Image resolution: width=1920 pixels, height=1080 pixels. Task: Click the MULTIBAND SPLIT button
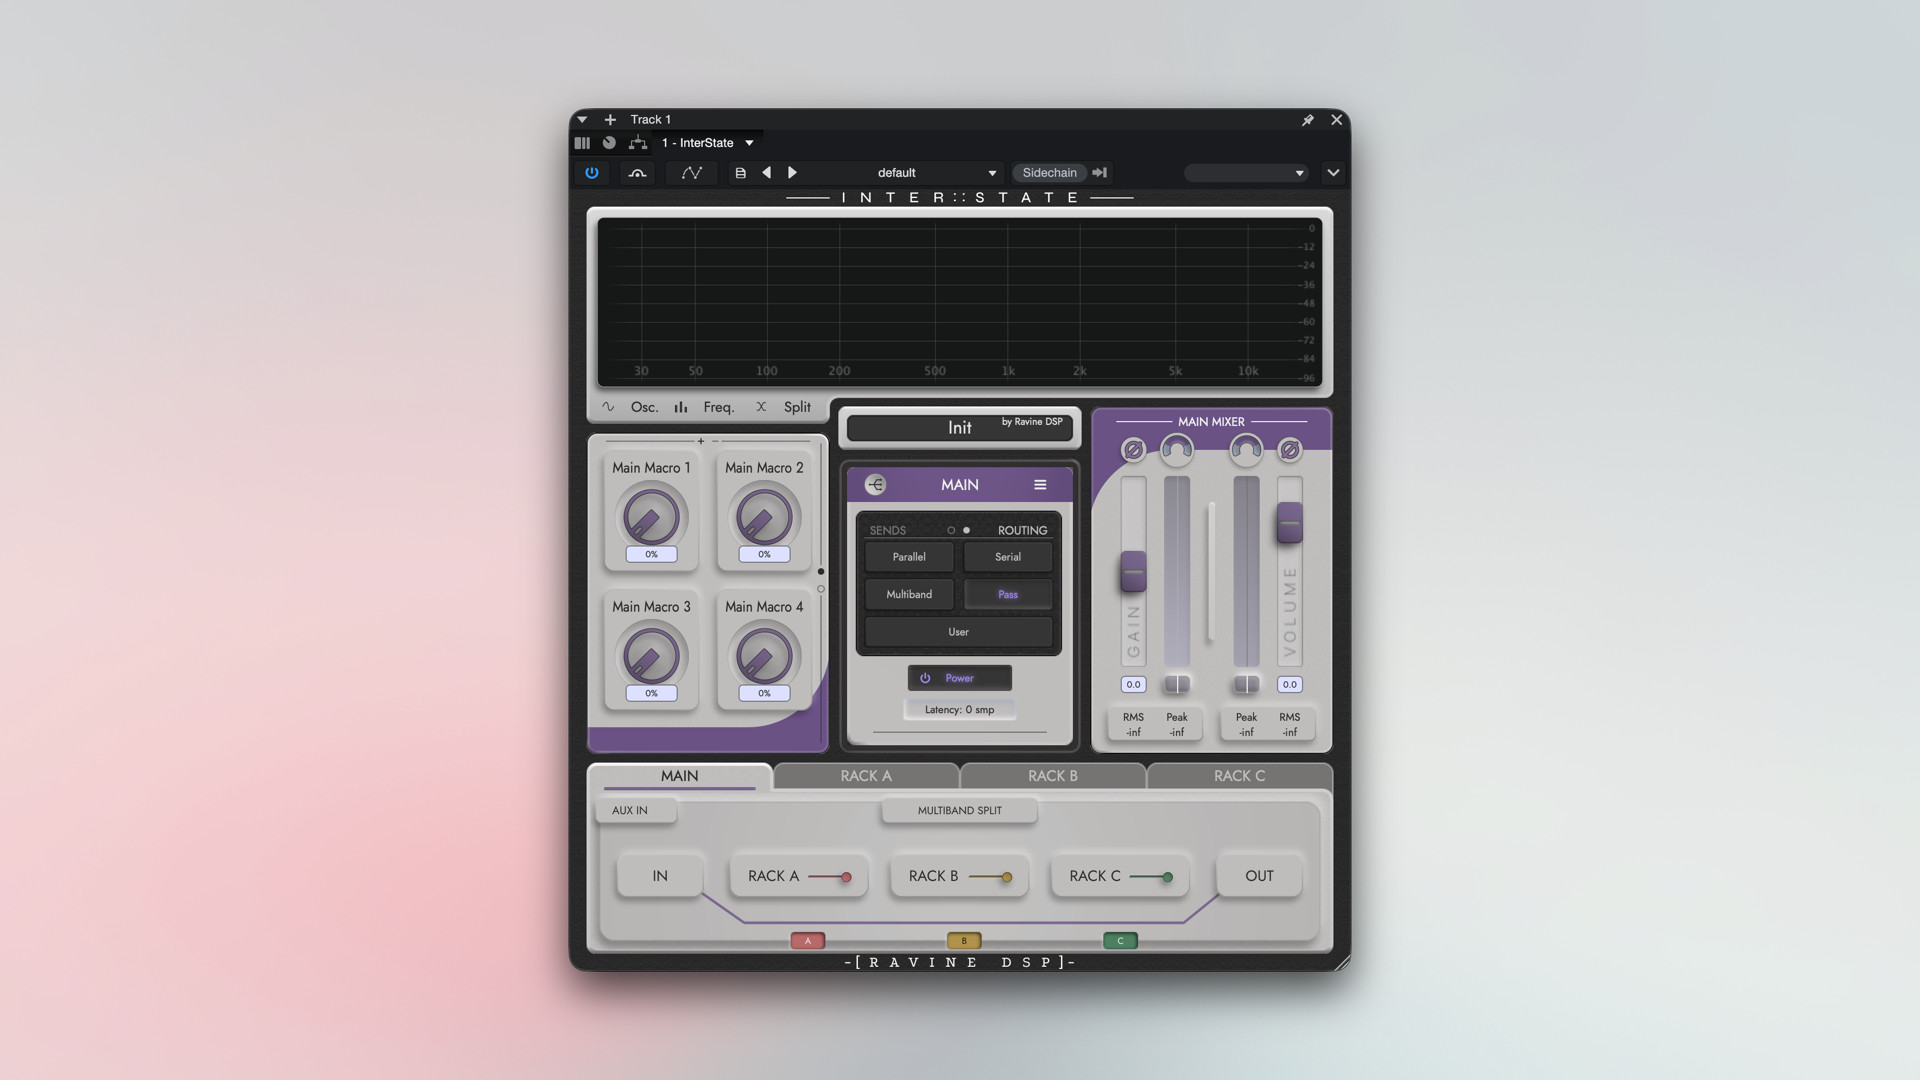pos(960,811)
